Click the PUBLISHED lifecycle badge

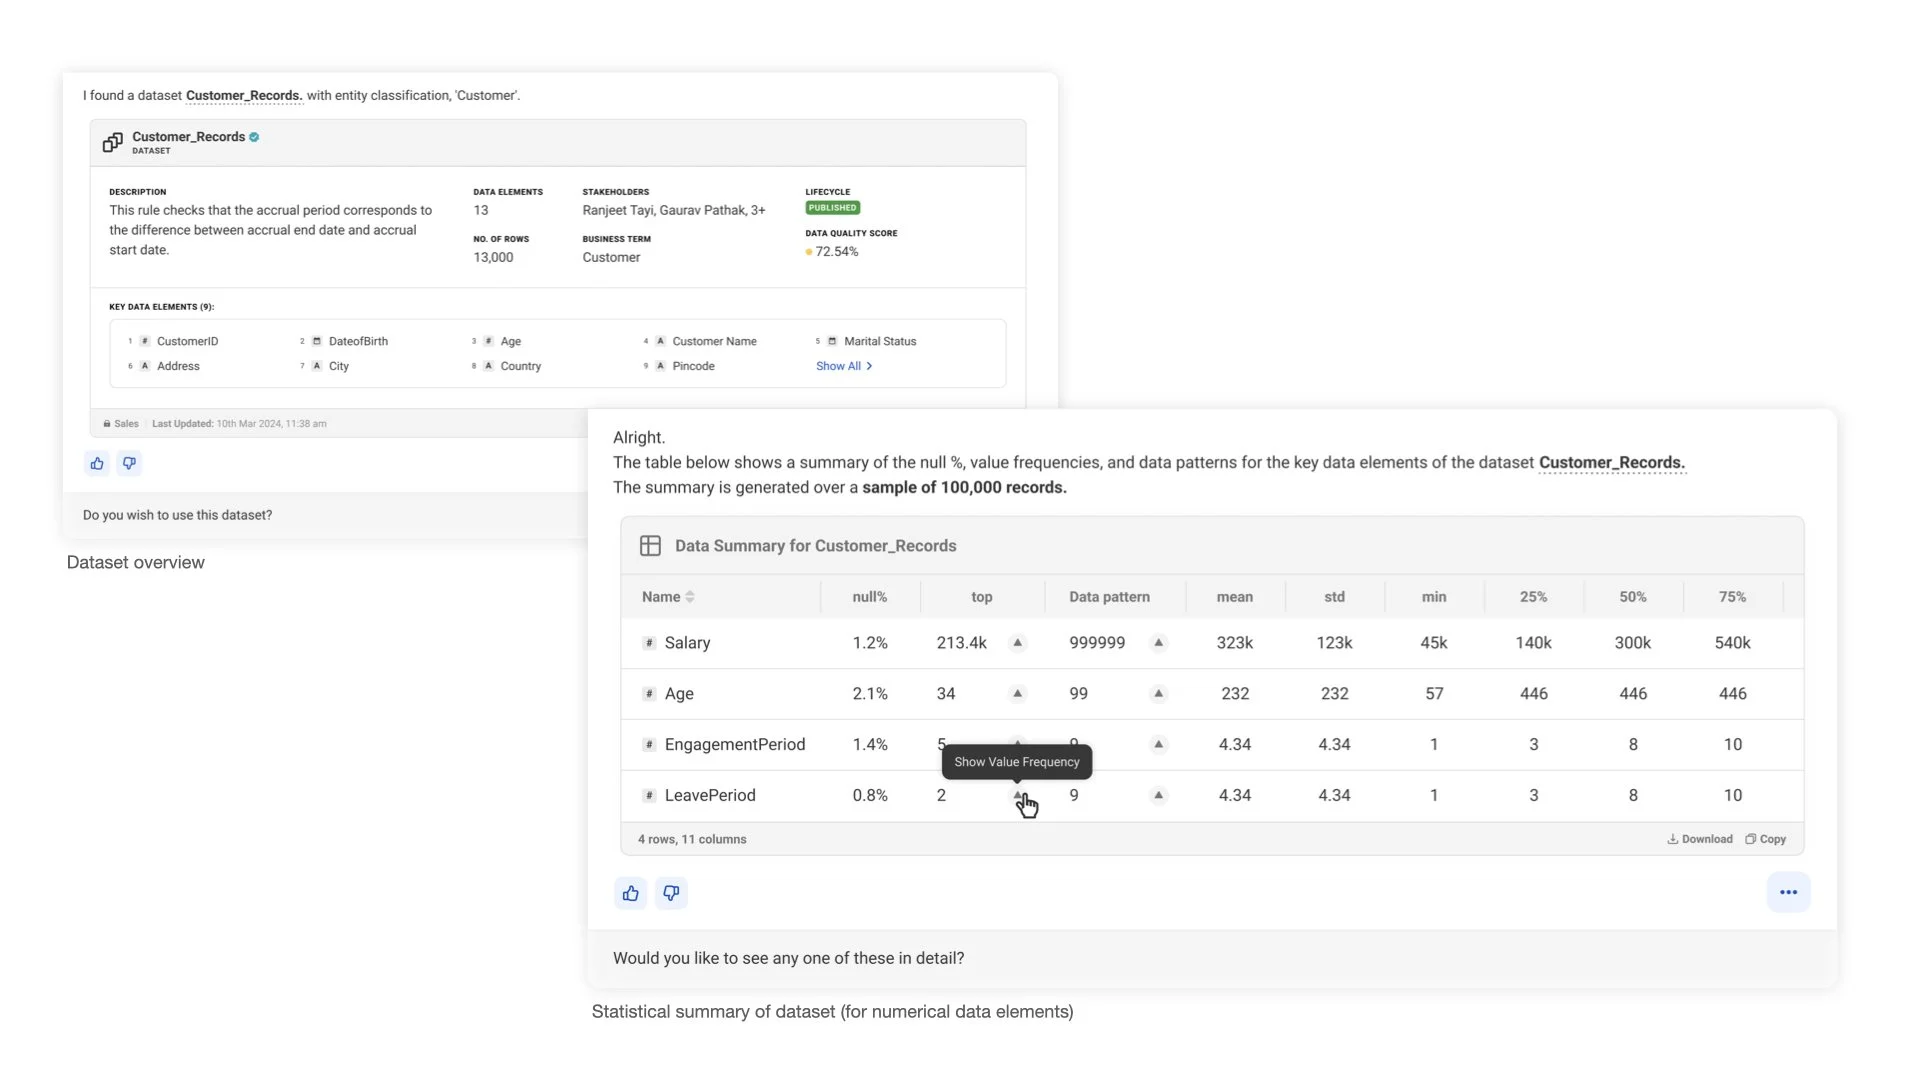[x=832, y=208]
